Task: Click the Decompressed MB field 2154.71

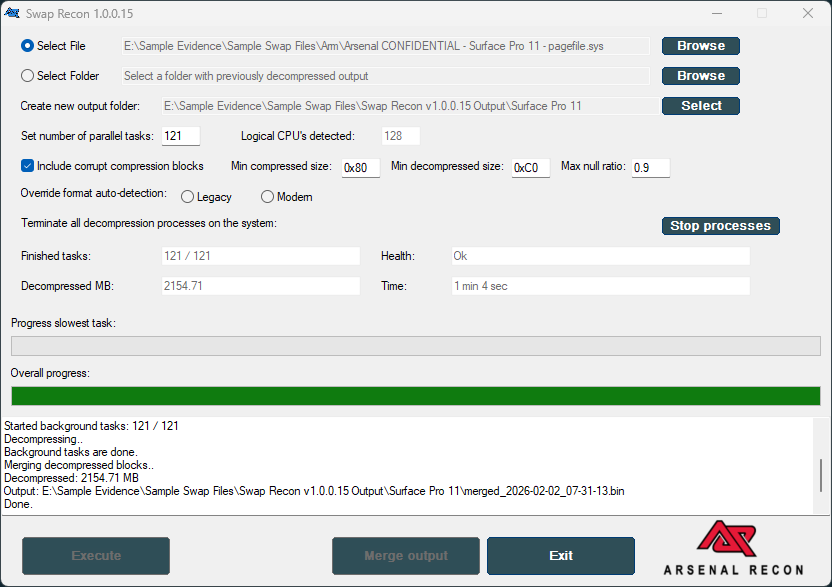Action: pos(261,286)
